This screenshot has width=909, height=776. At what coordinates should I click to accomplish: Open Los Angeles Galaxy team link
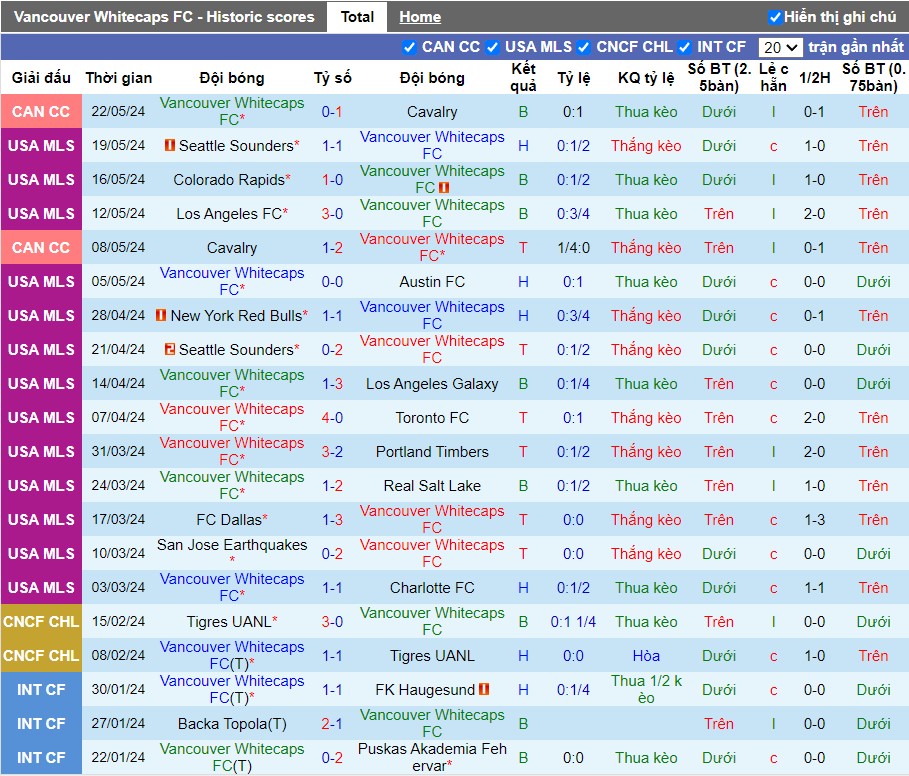click(432, 384)
